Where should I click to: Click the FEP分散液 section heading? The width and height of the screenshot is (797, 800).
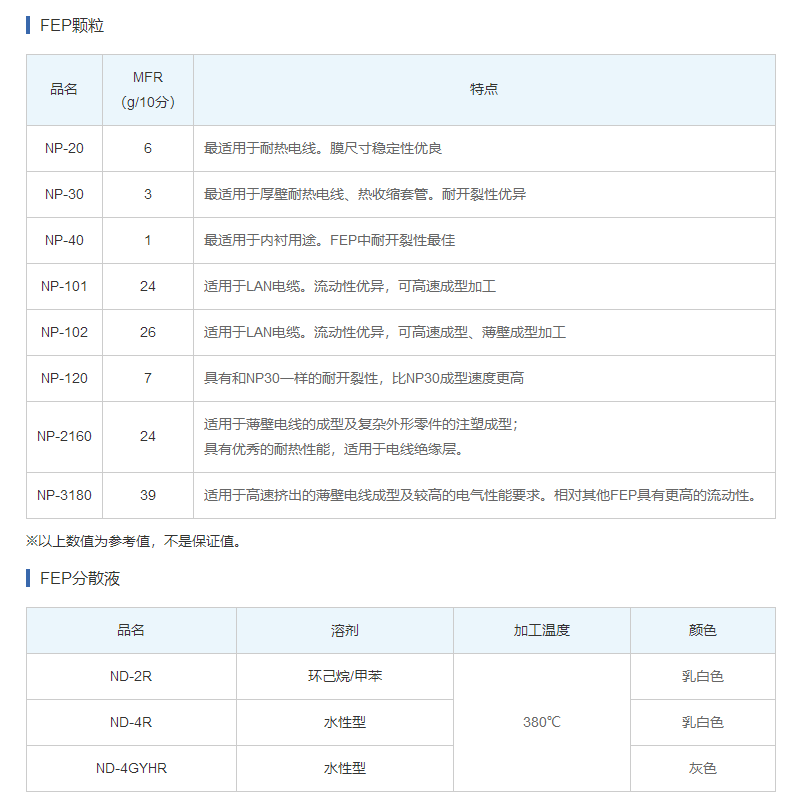tap(80, 578)
